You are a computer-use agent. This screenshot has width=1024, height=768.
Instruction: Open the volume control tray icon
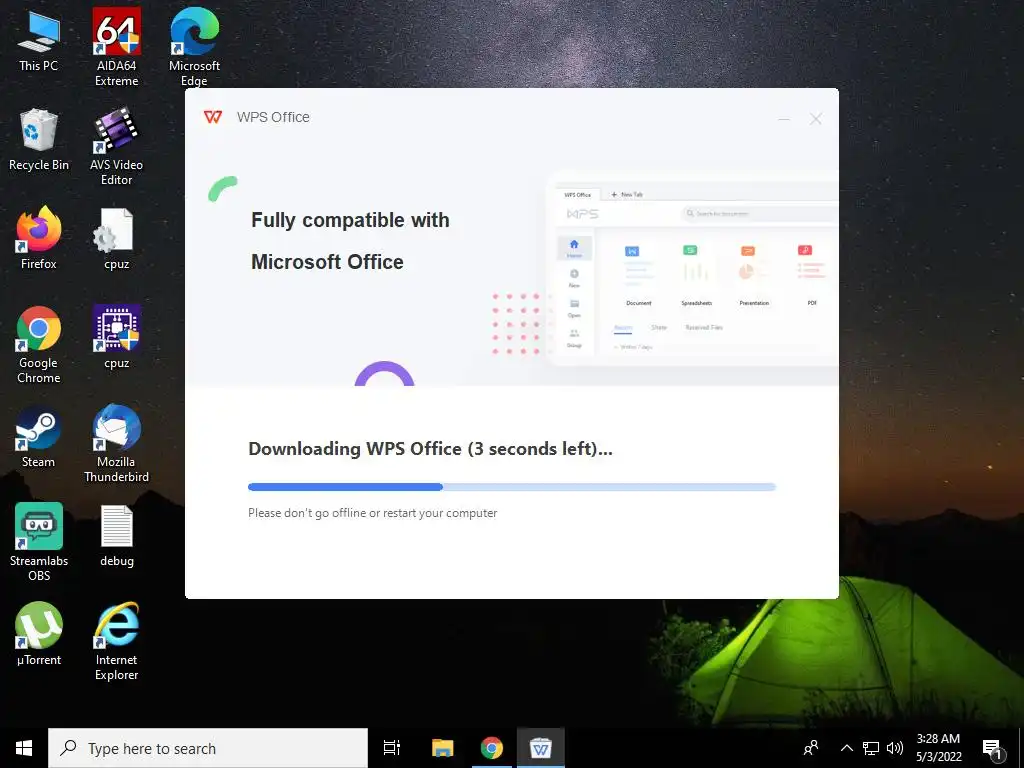[895, 748]
